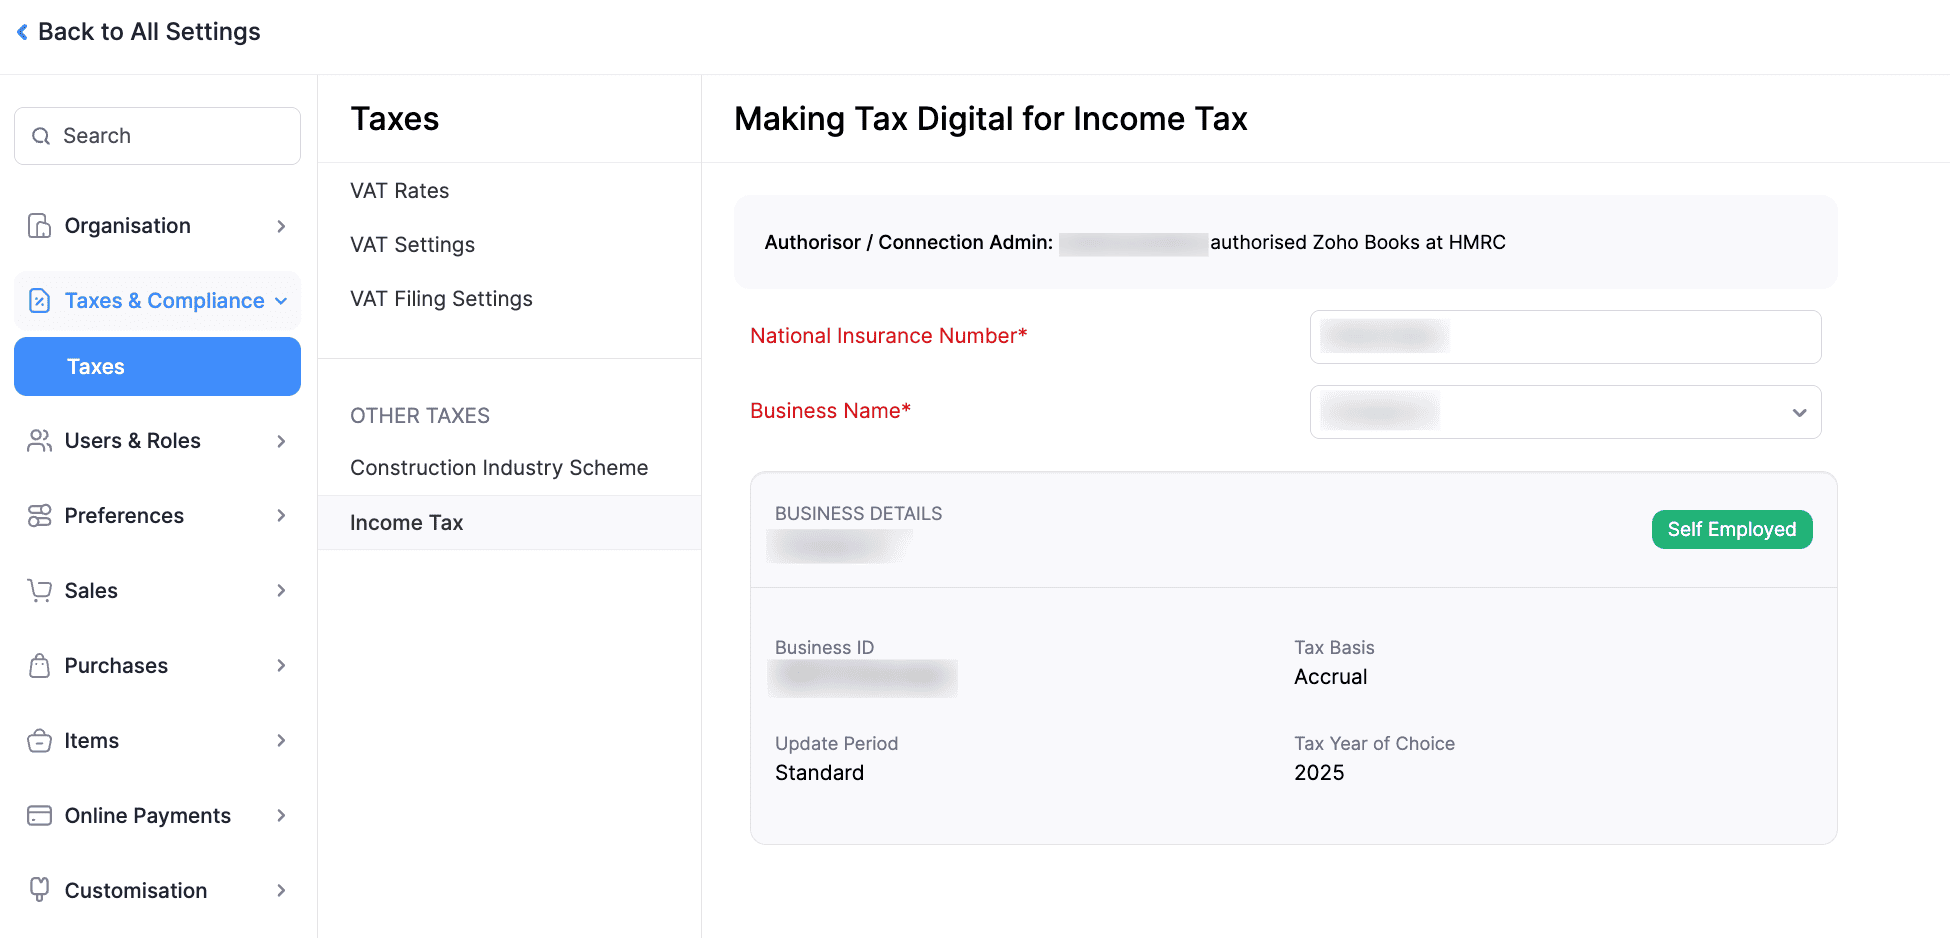Click the Sales cart icon

coord(39,591)
